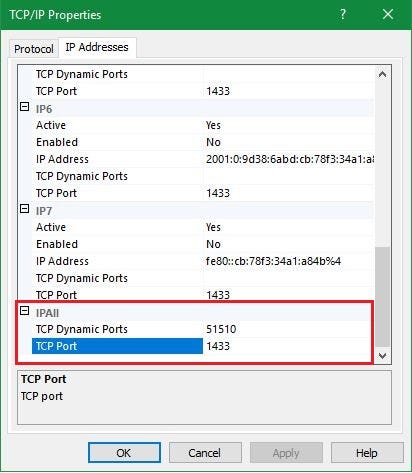The width and height of the screenshot is (412, 473).
Task: Click the IP6 Enabled value No
Action: point(213,142)
